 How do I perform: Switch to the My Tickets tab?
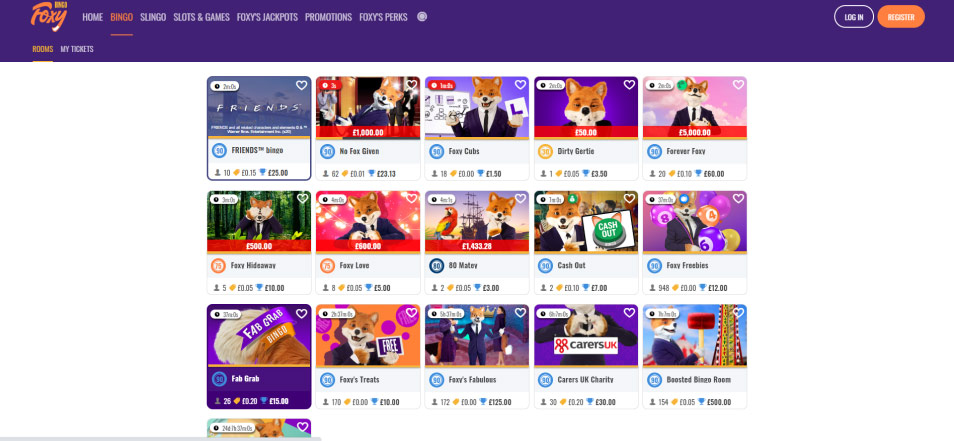tap(77, 49)
